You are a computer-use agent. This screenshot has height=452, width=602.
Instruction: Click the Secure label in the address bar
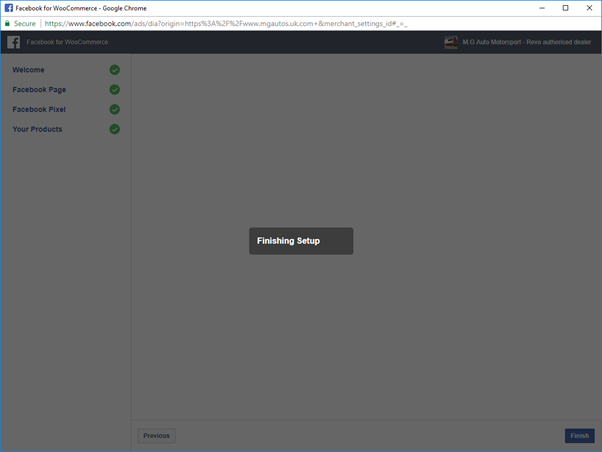(x=25, y=24)
